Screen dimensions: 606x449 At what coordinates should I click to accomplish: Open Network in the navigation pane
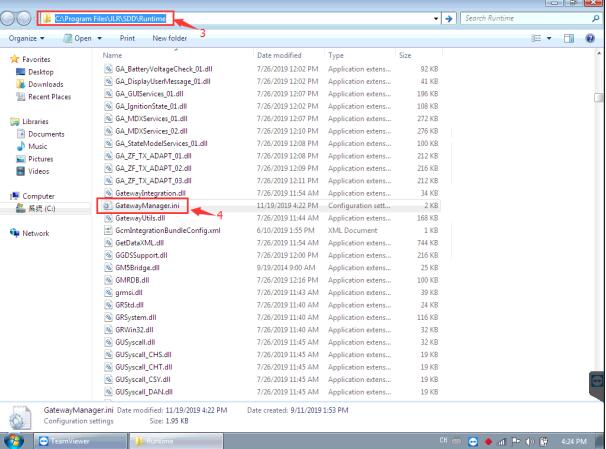pos(35,233)
